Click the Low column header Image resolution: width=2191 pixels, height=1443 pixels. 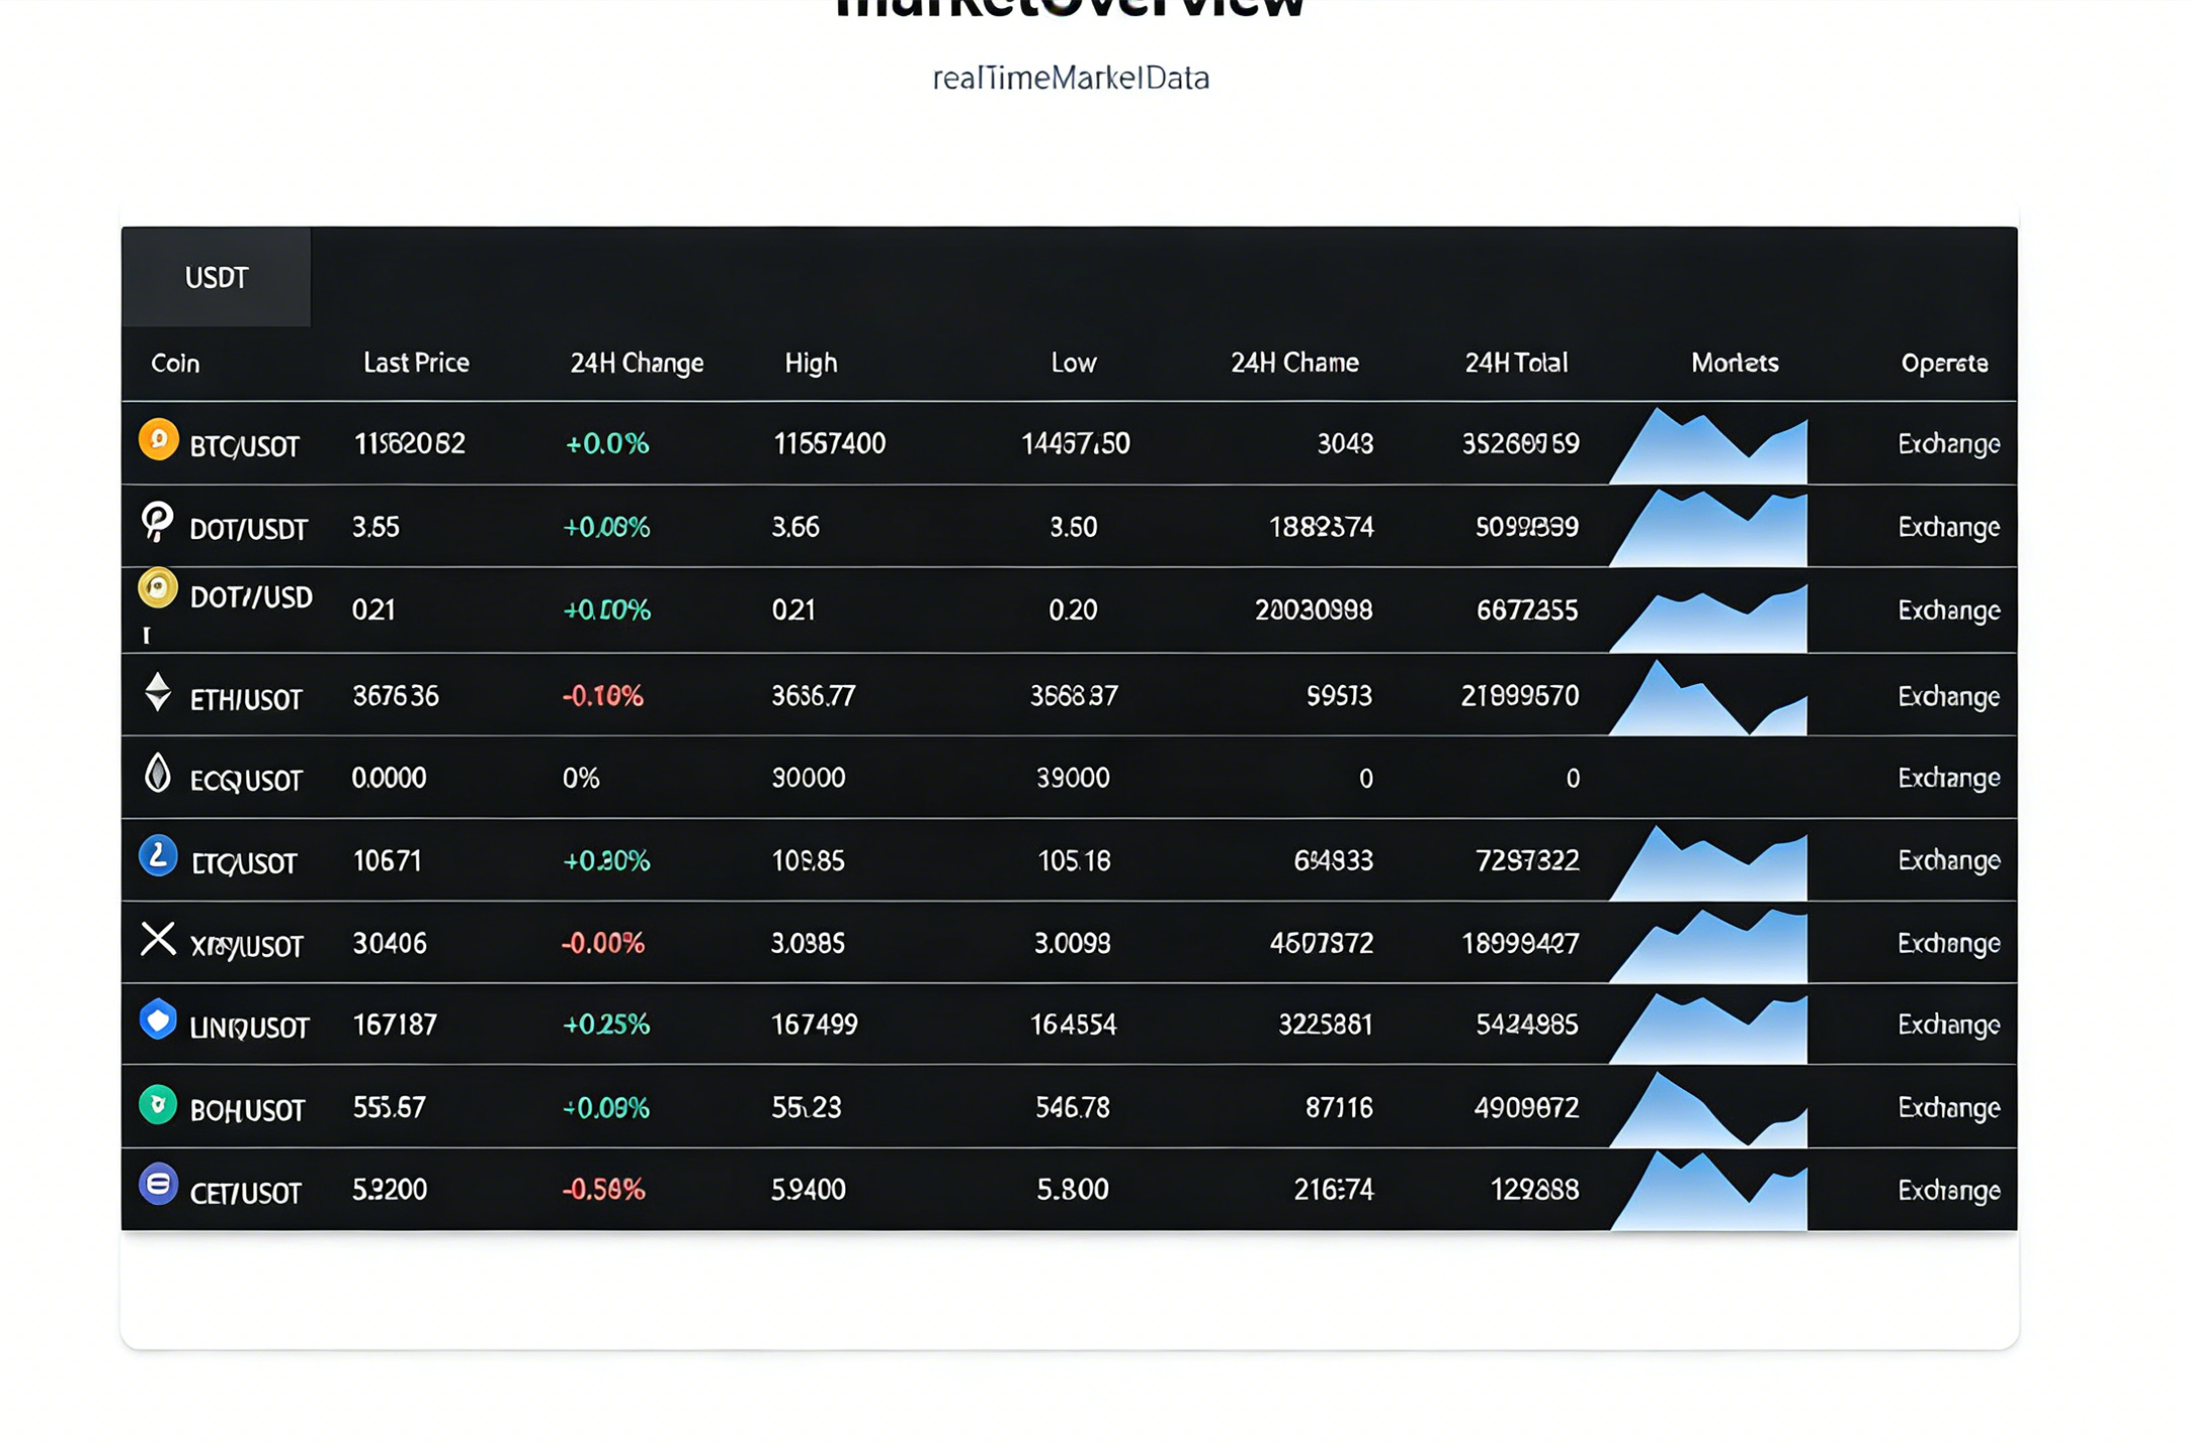[1073, 362]
